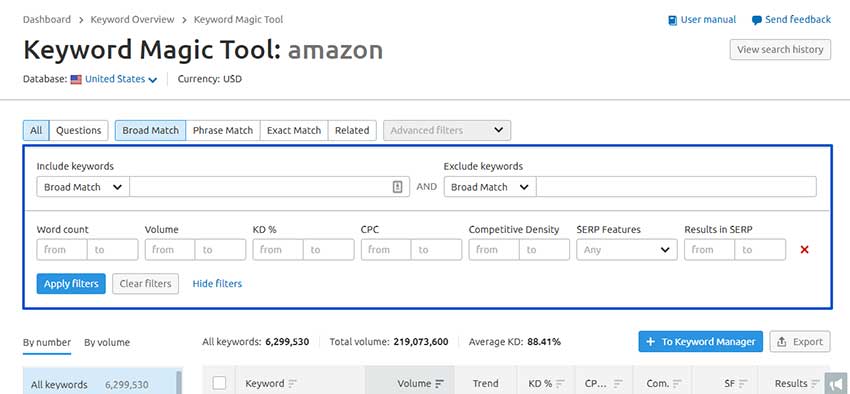Click the CPC from field

point(386,250)
